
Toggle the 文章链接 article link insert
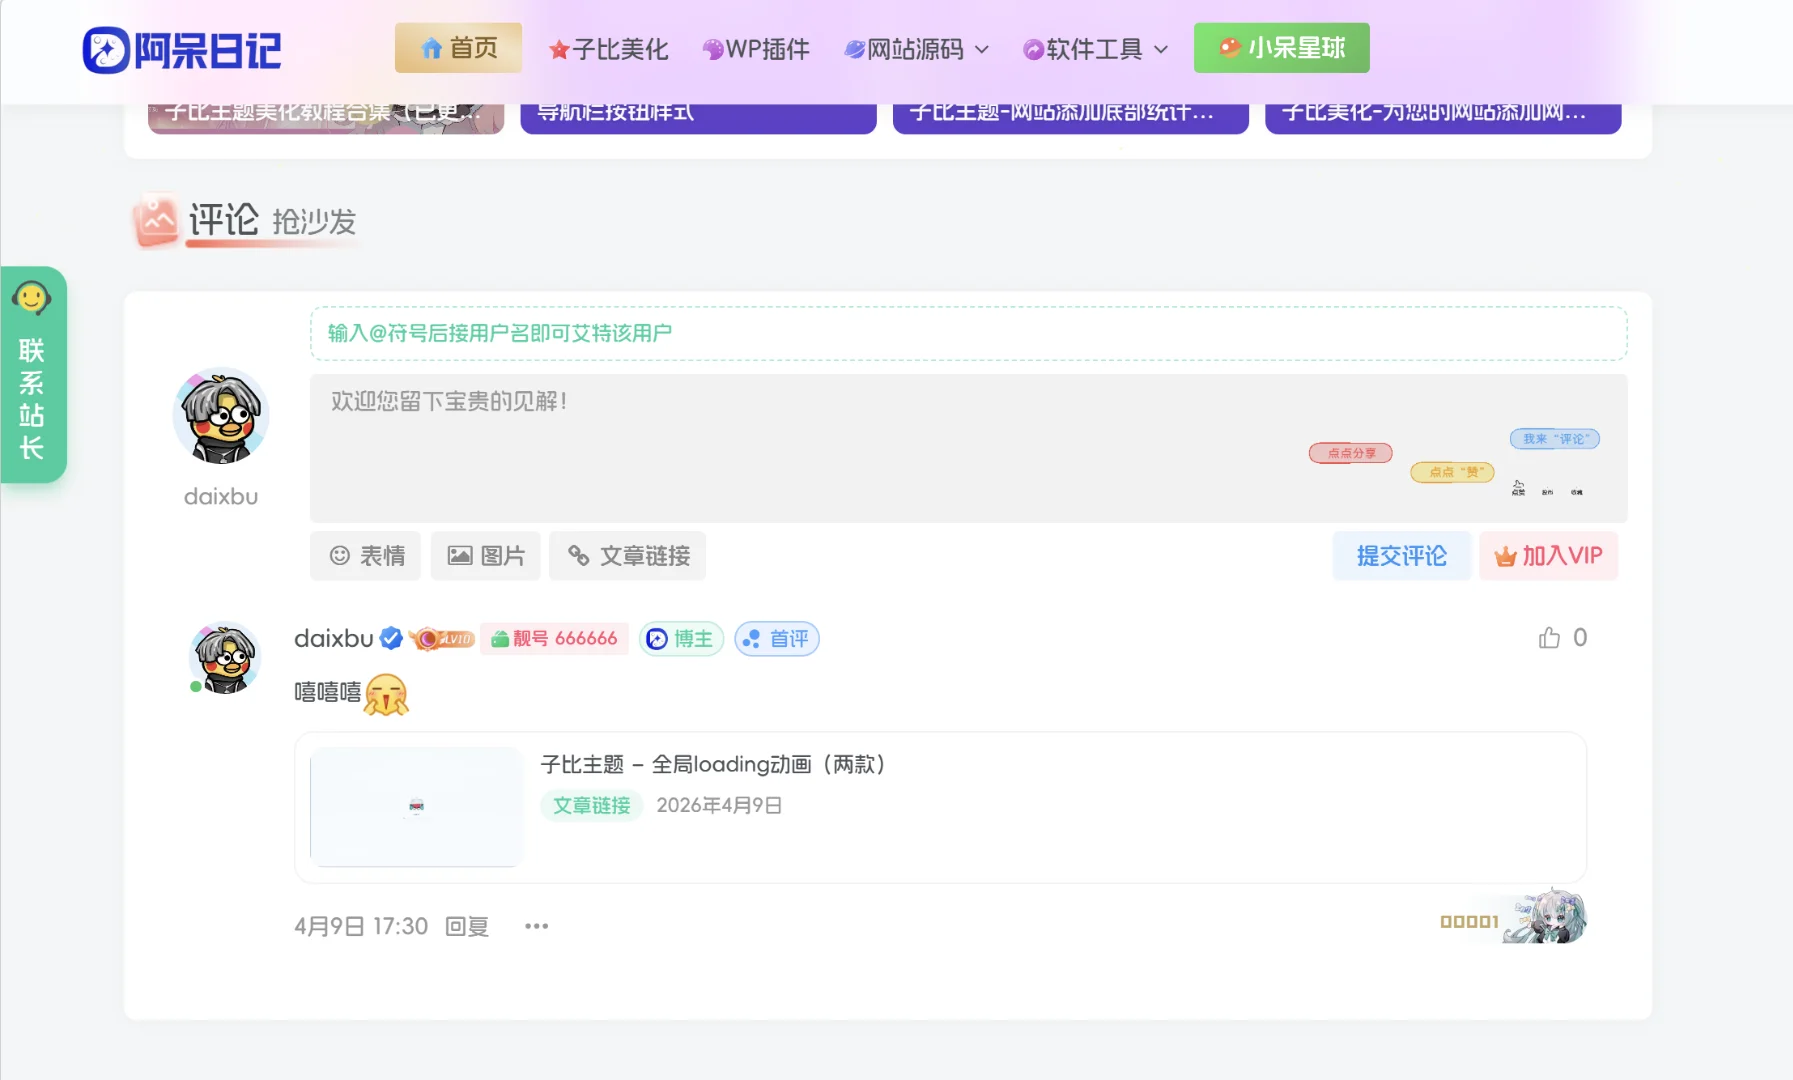coord(628,556)
